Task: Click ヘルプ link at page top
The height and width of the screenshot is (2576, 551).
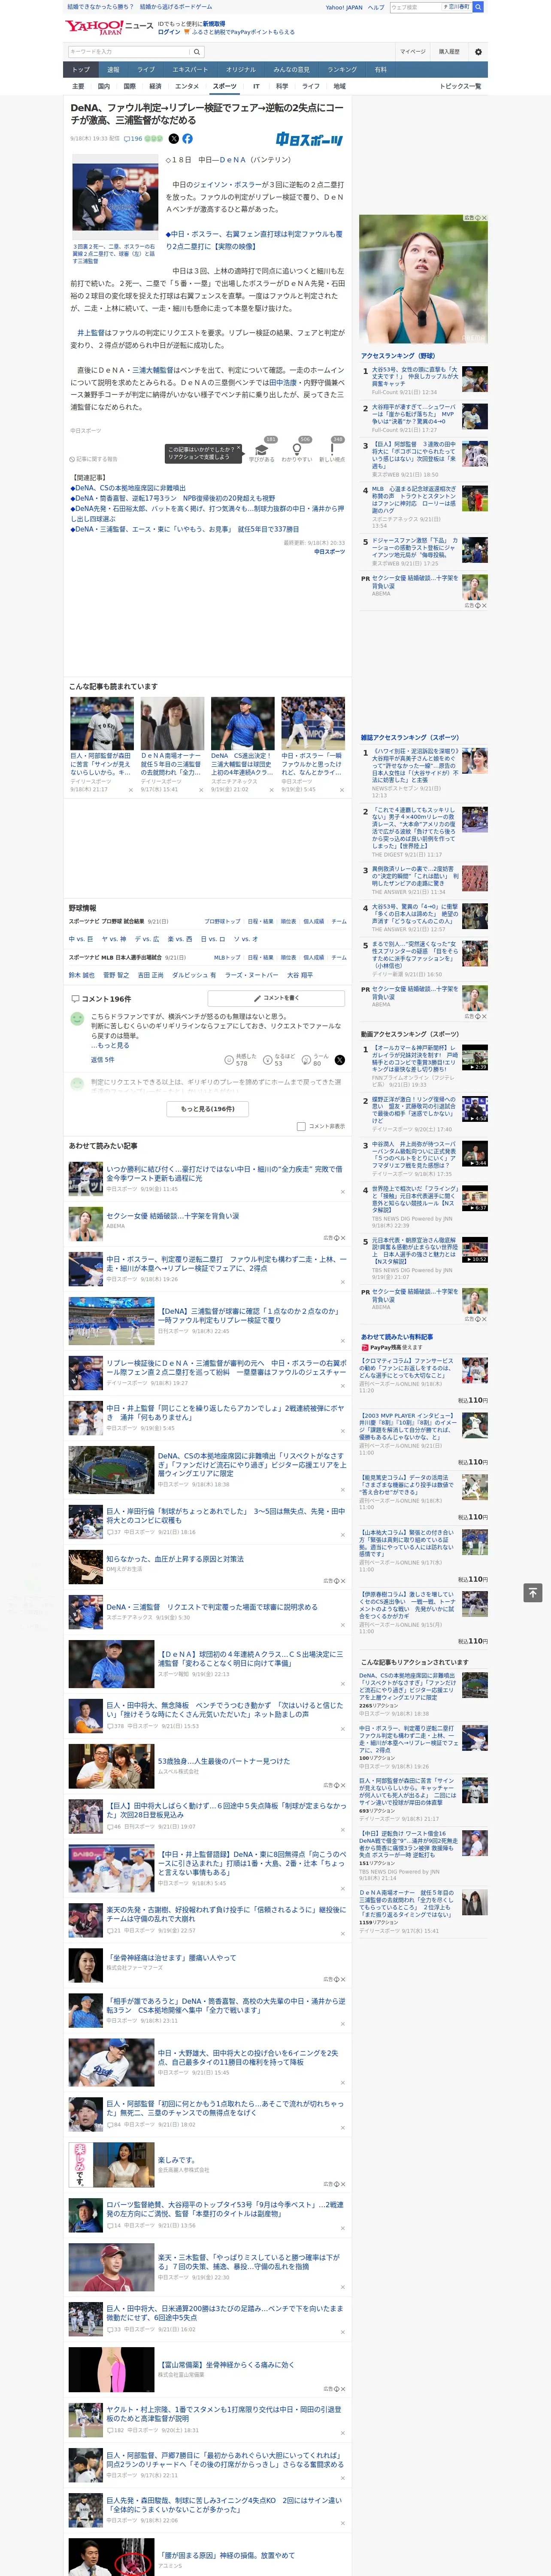Action: 376,7
